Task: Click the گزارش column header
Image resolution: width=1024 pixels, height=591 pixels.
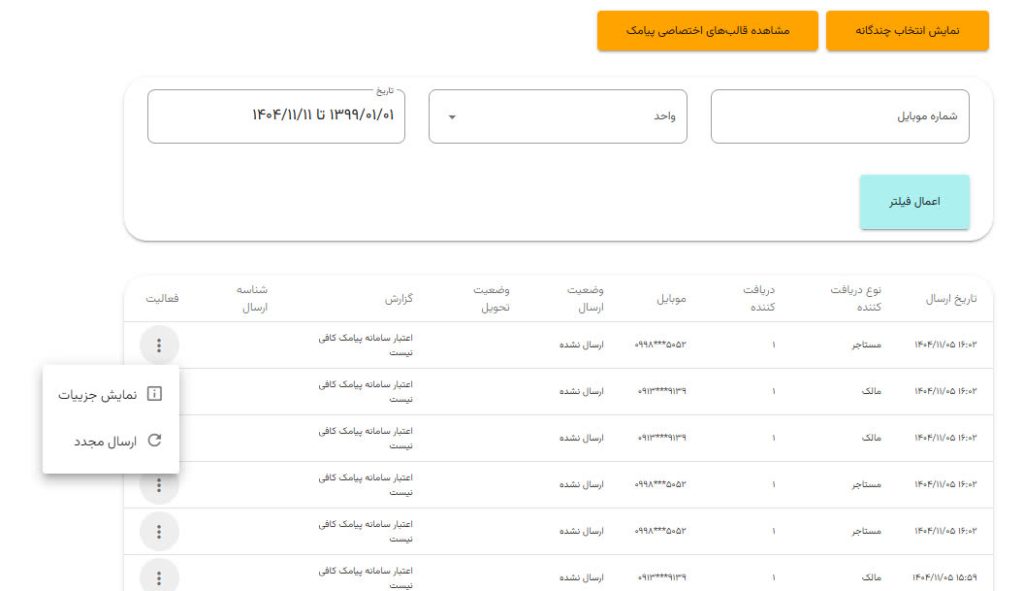Action: [399, 299]
